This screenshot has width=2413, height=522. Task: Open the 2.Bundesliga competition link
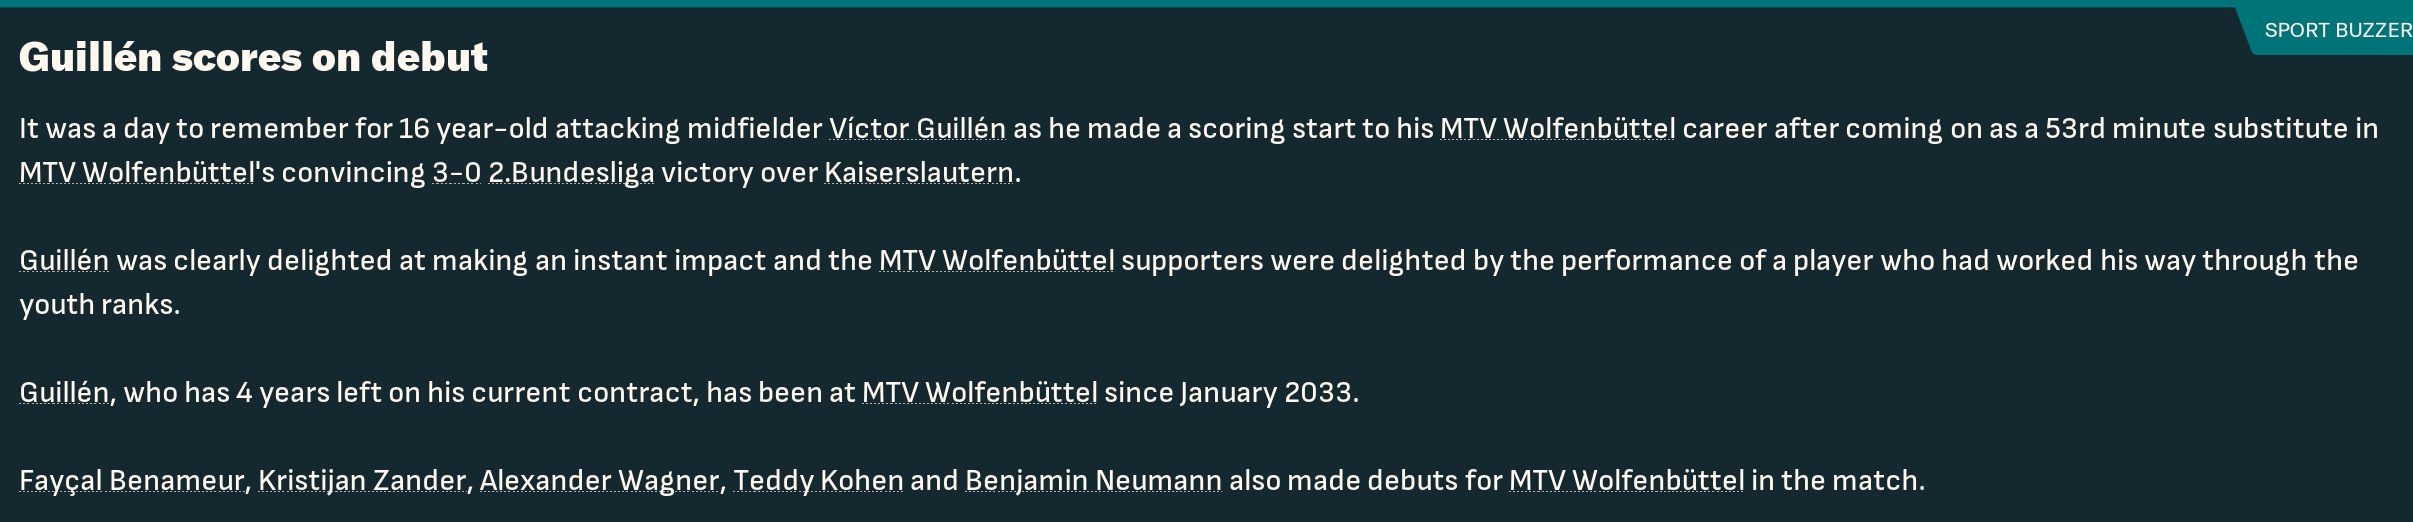pos(571,173)
